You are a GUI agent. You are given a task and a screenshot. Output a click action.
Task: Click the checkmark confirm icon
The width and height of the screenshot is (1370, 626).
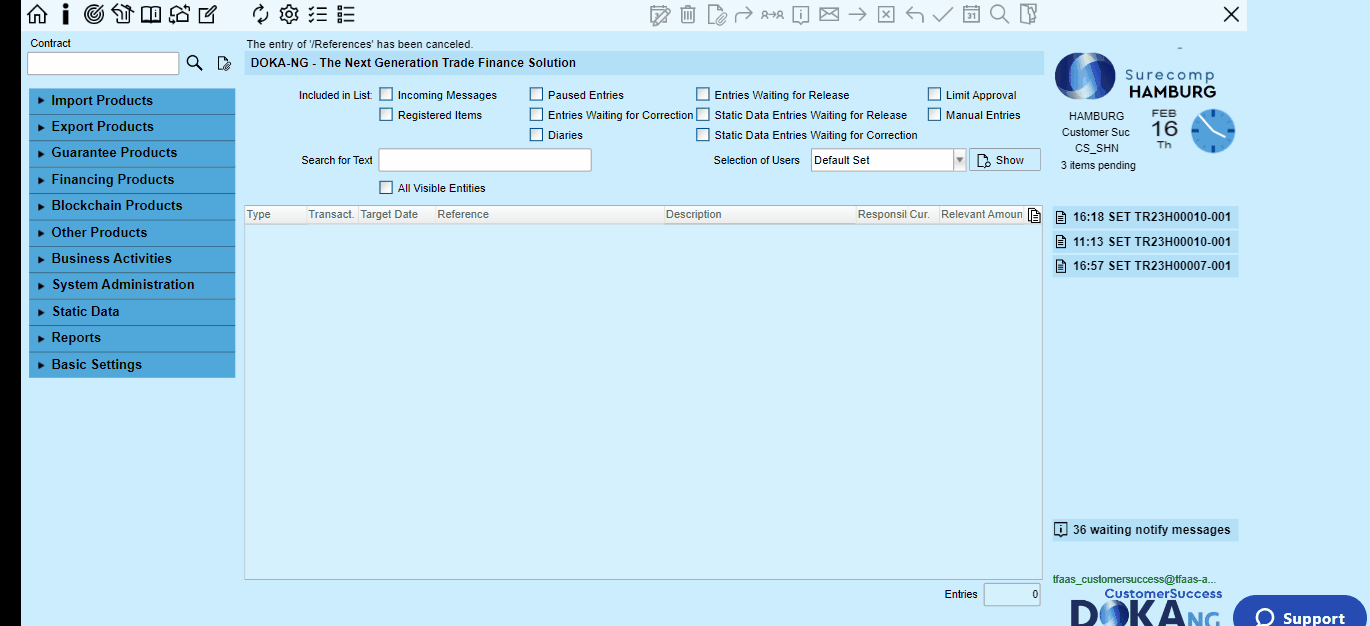coord(943,14)
